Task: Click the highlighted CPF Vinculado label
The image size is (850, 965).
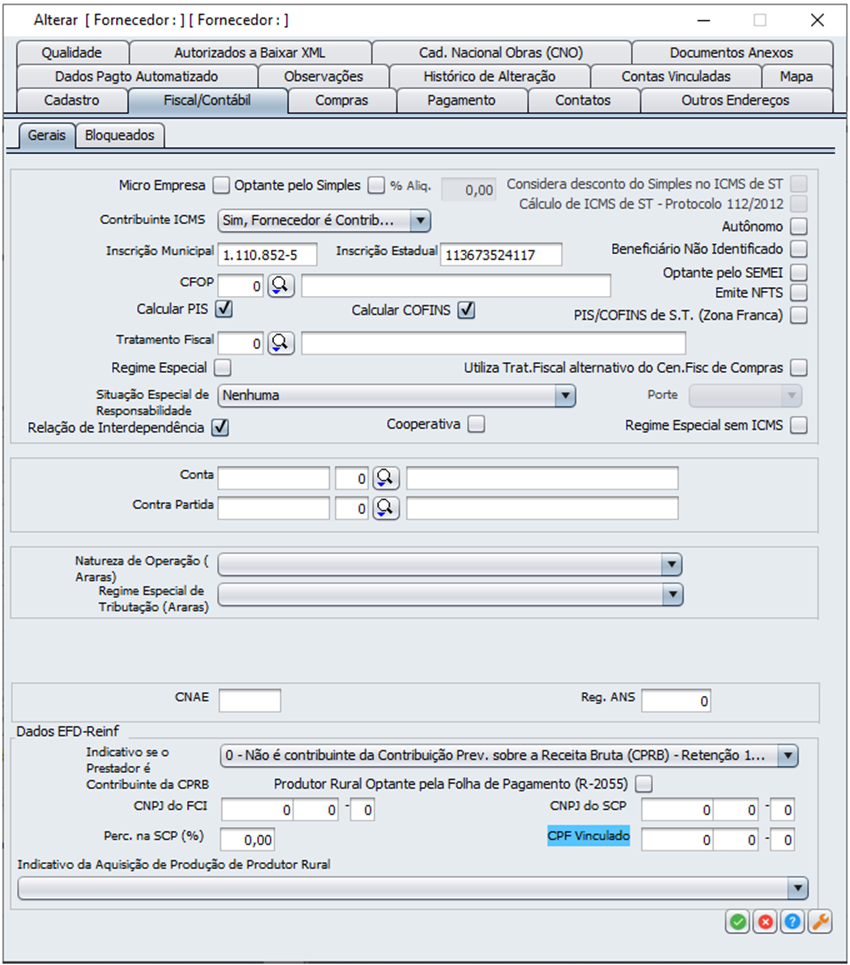Action: click(588, 836)
